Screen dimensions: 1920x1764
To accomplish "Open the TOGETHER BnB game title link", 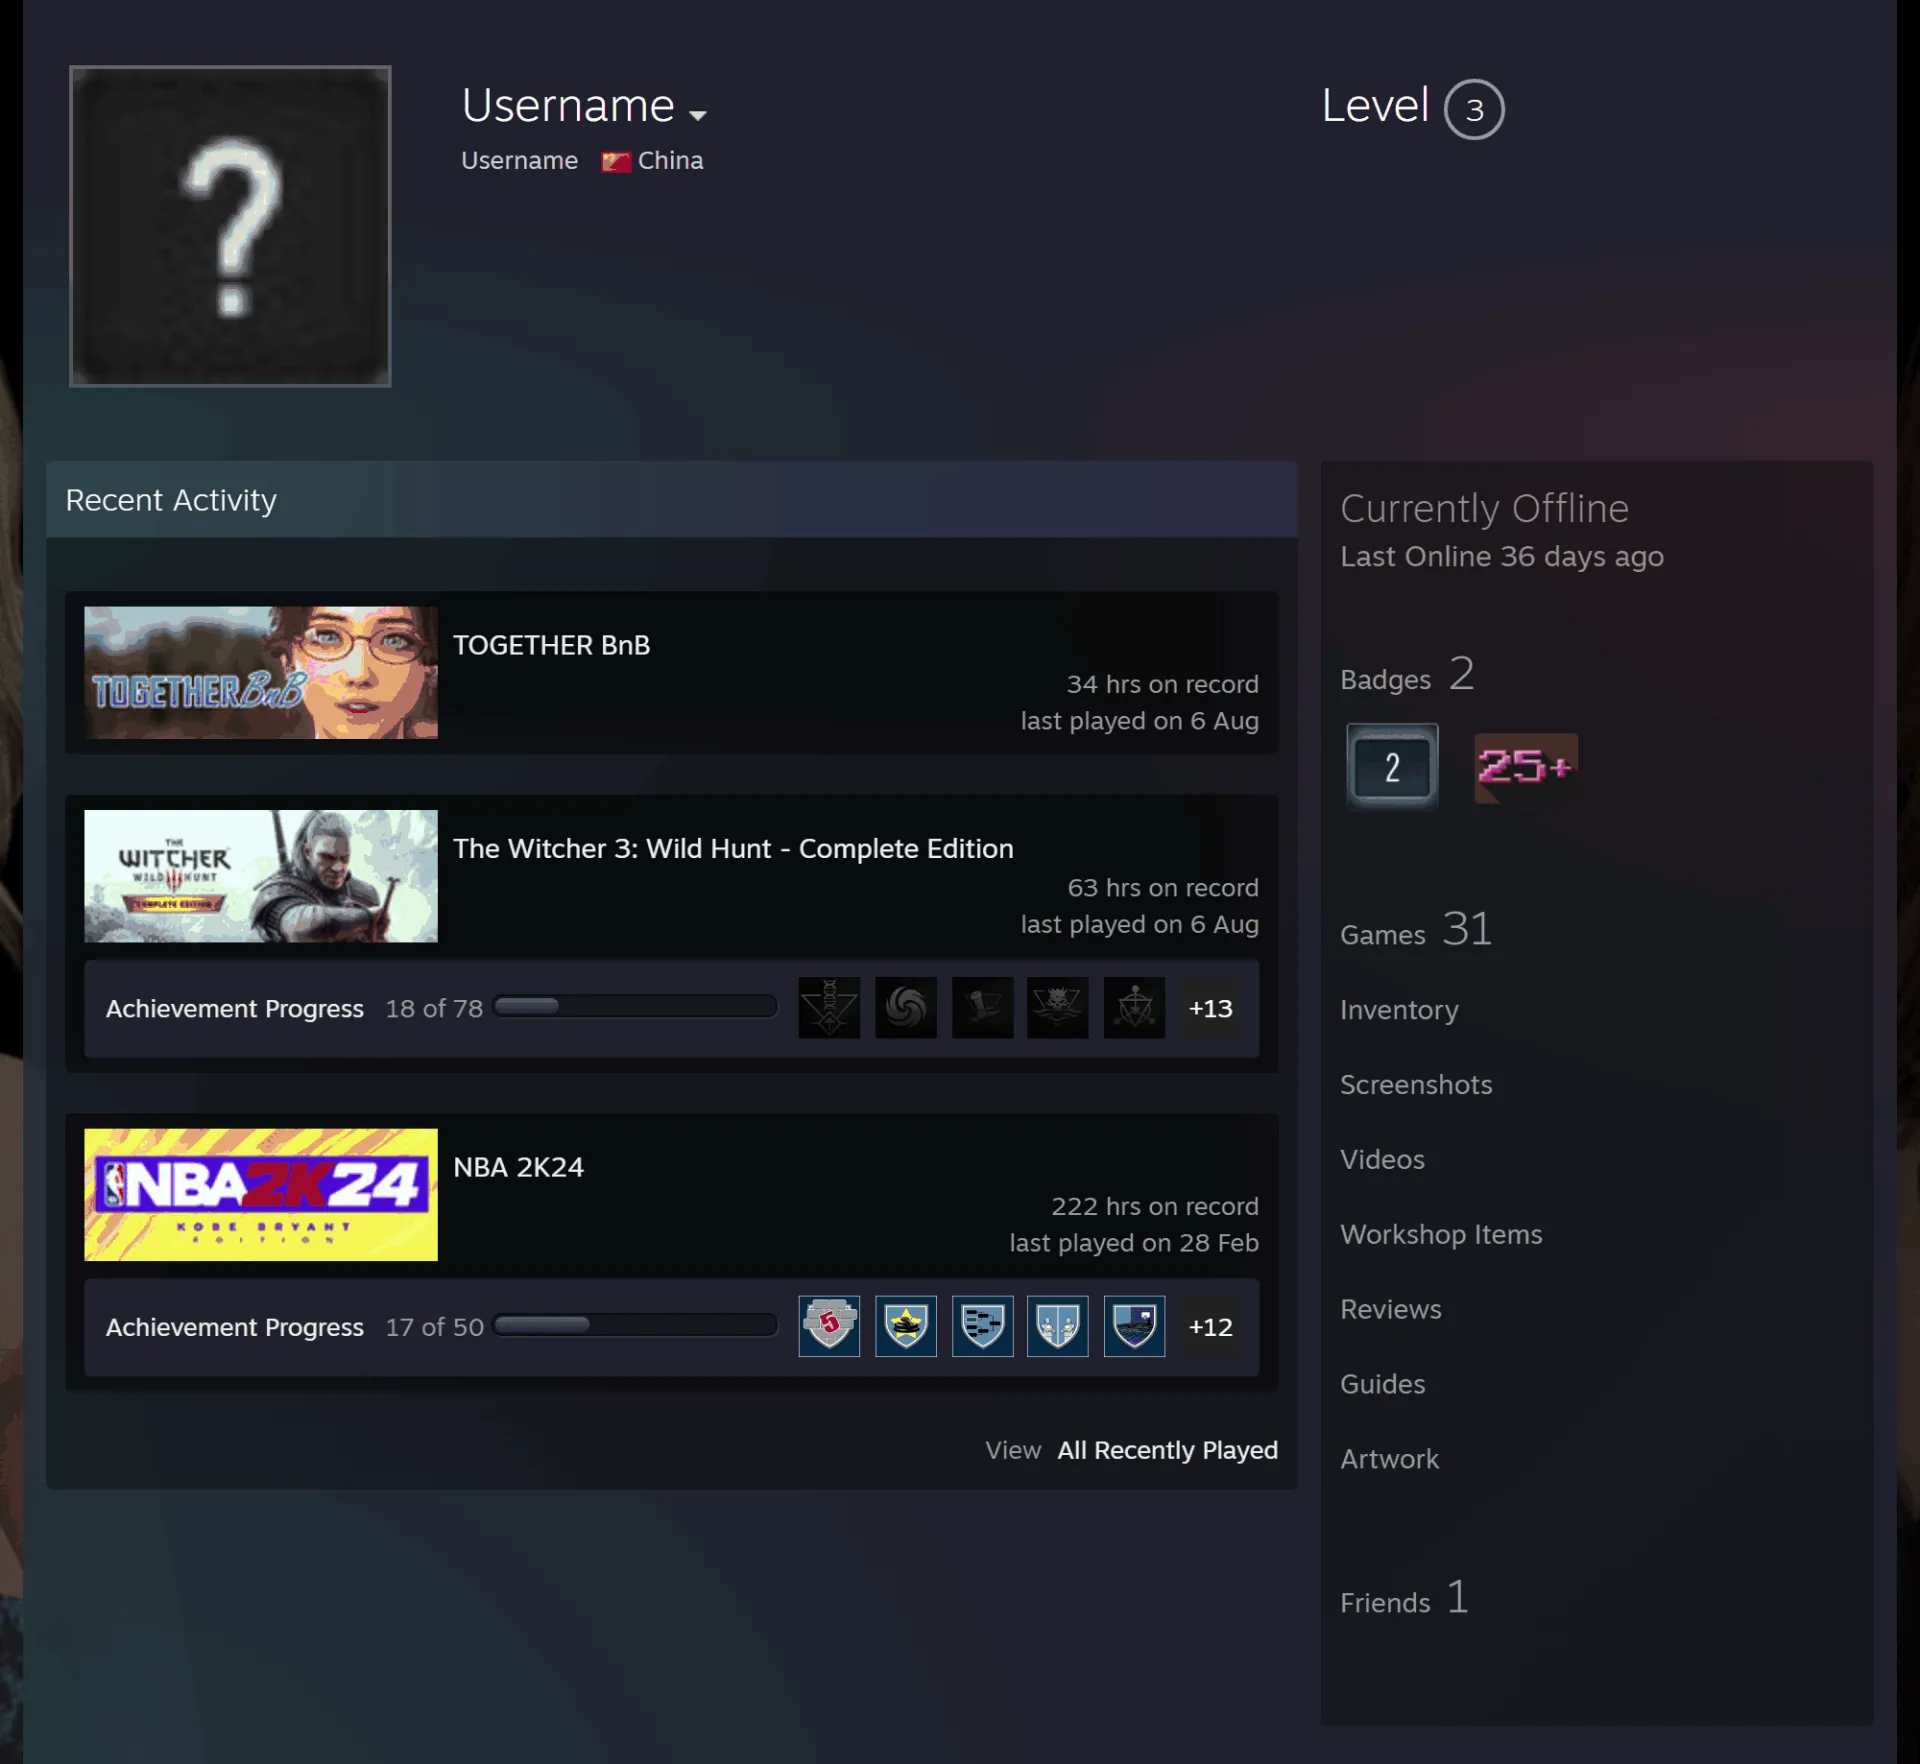I will 552,645.
